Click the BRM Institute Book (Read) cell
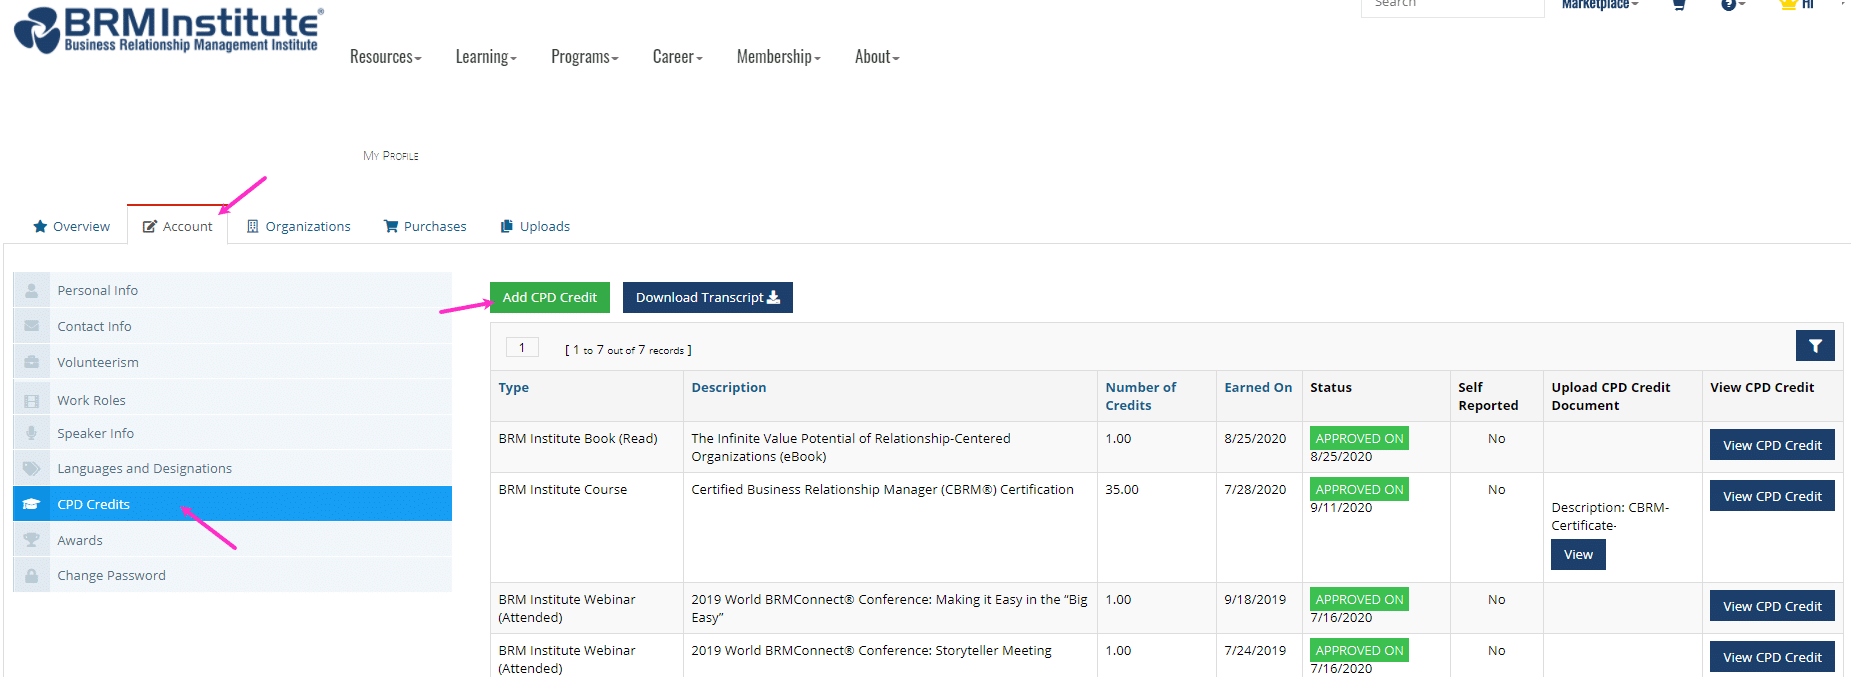 click(x=578, y=439)
